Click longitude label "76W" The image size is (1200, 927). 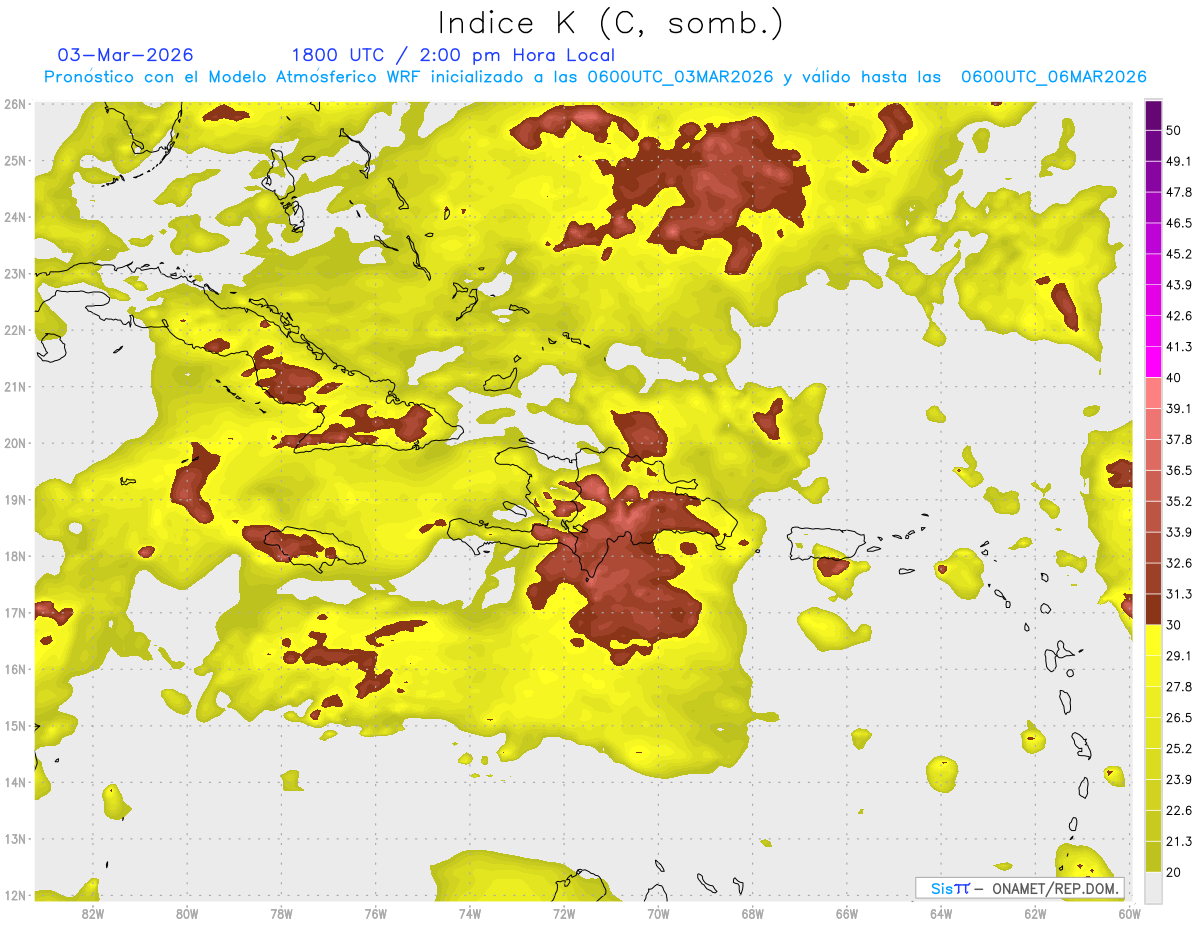click(x=375, y=913)
